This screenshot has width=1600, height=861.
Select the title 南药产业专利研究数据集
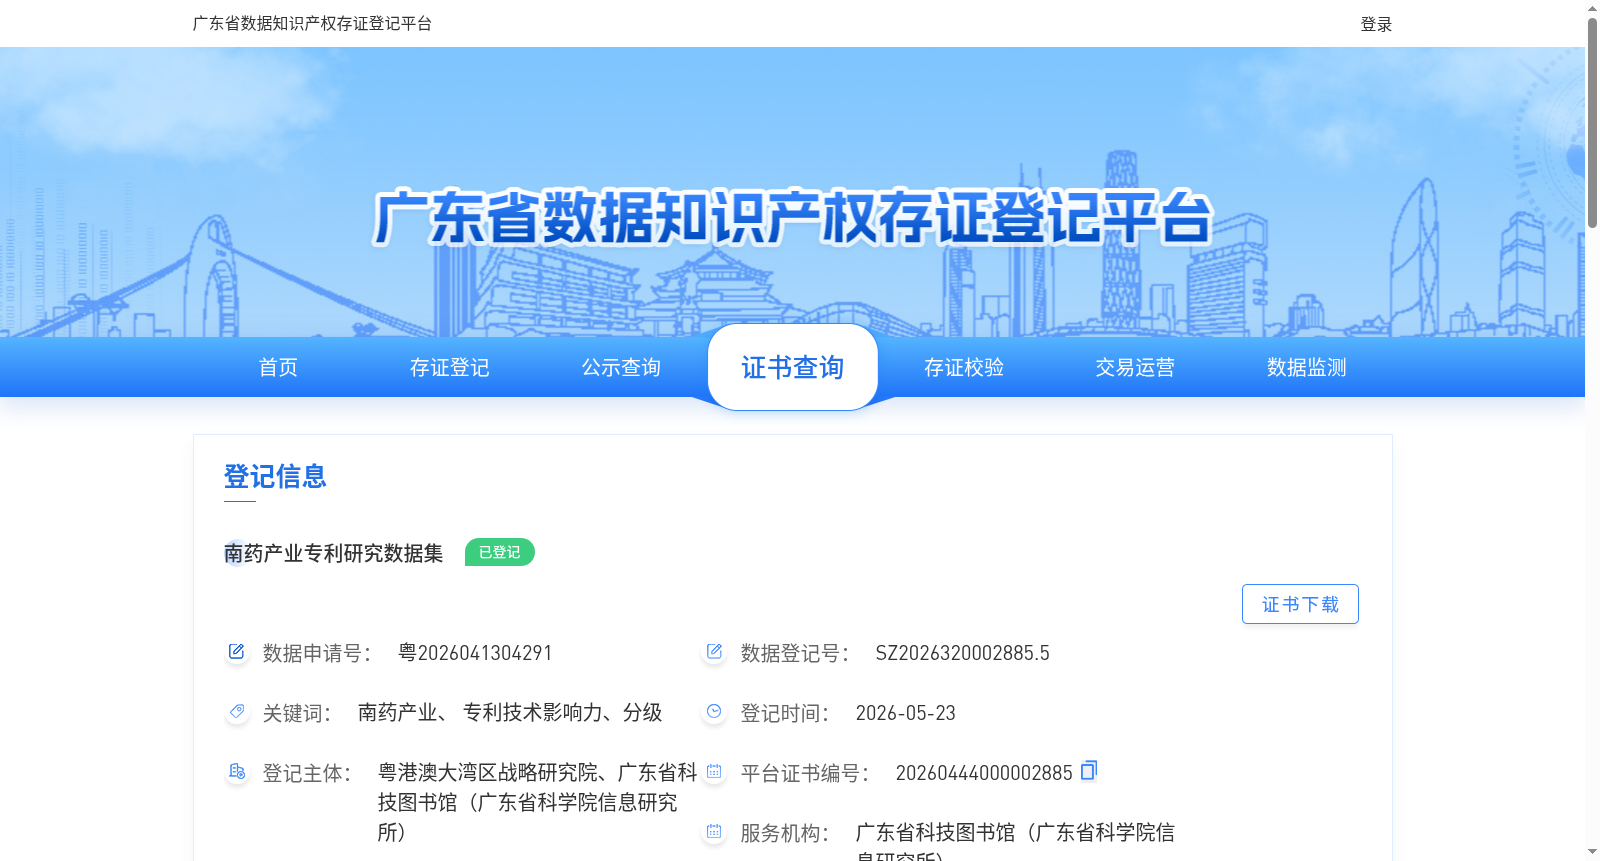pos(334,553)
